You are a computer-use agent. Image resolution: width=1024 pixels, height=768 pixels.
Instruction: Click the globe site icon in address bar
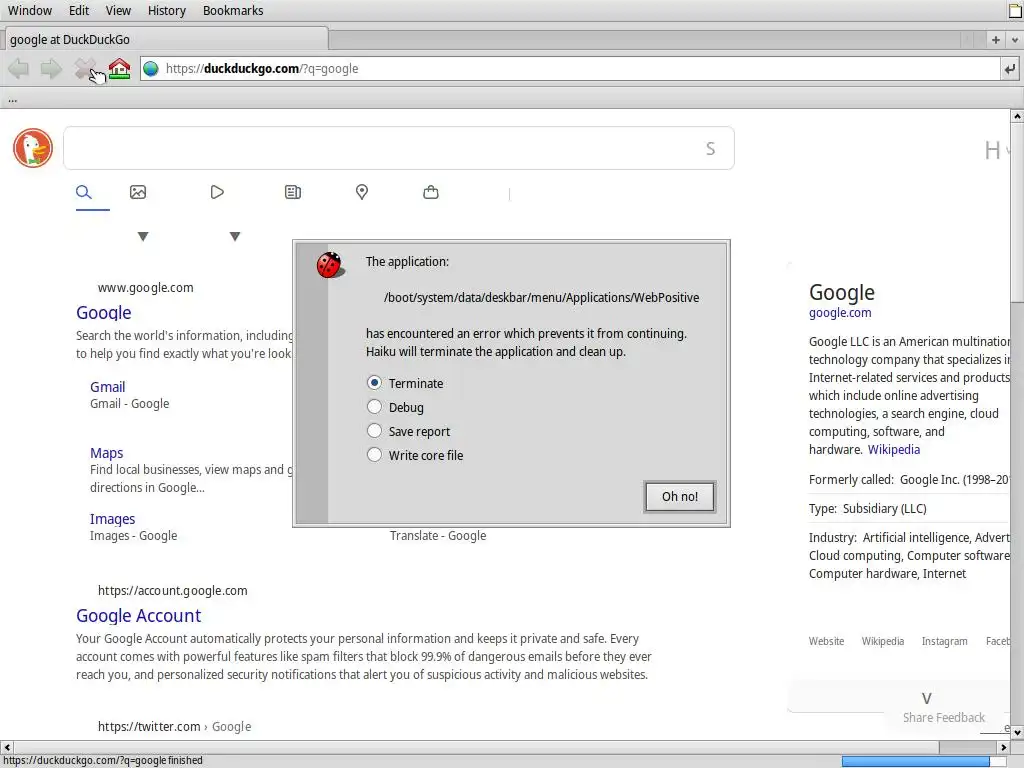(x=151, y=69)
